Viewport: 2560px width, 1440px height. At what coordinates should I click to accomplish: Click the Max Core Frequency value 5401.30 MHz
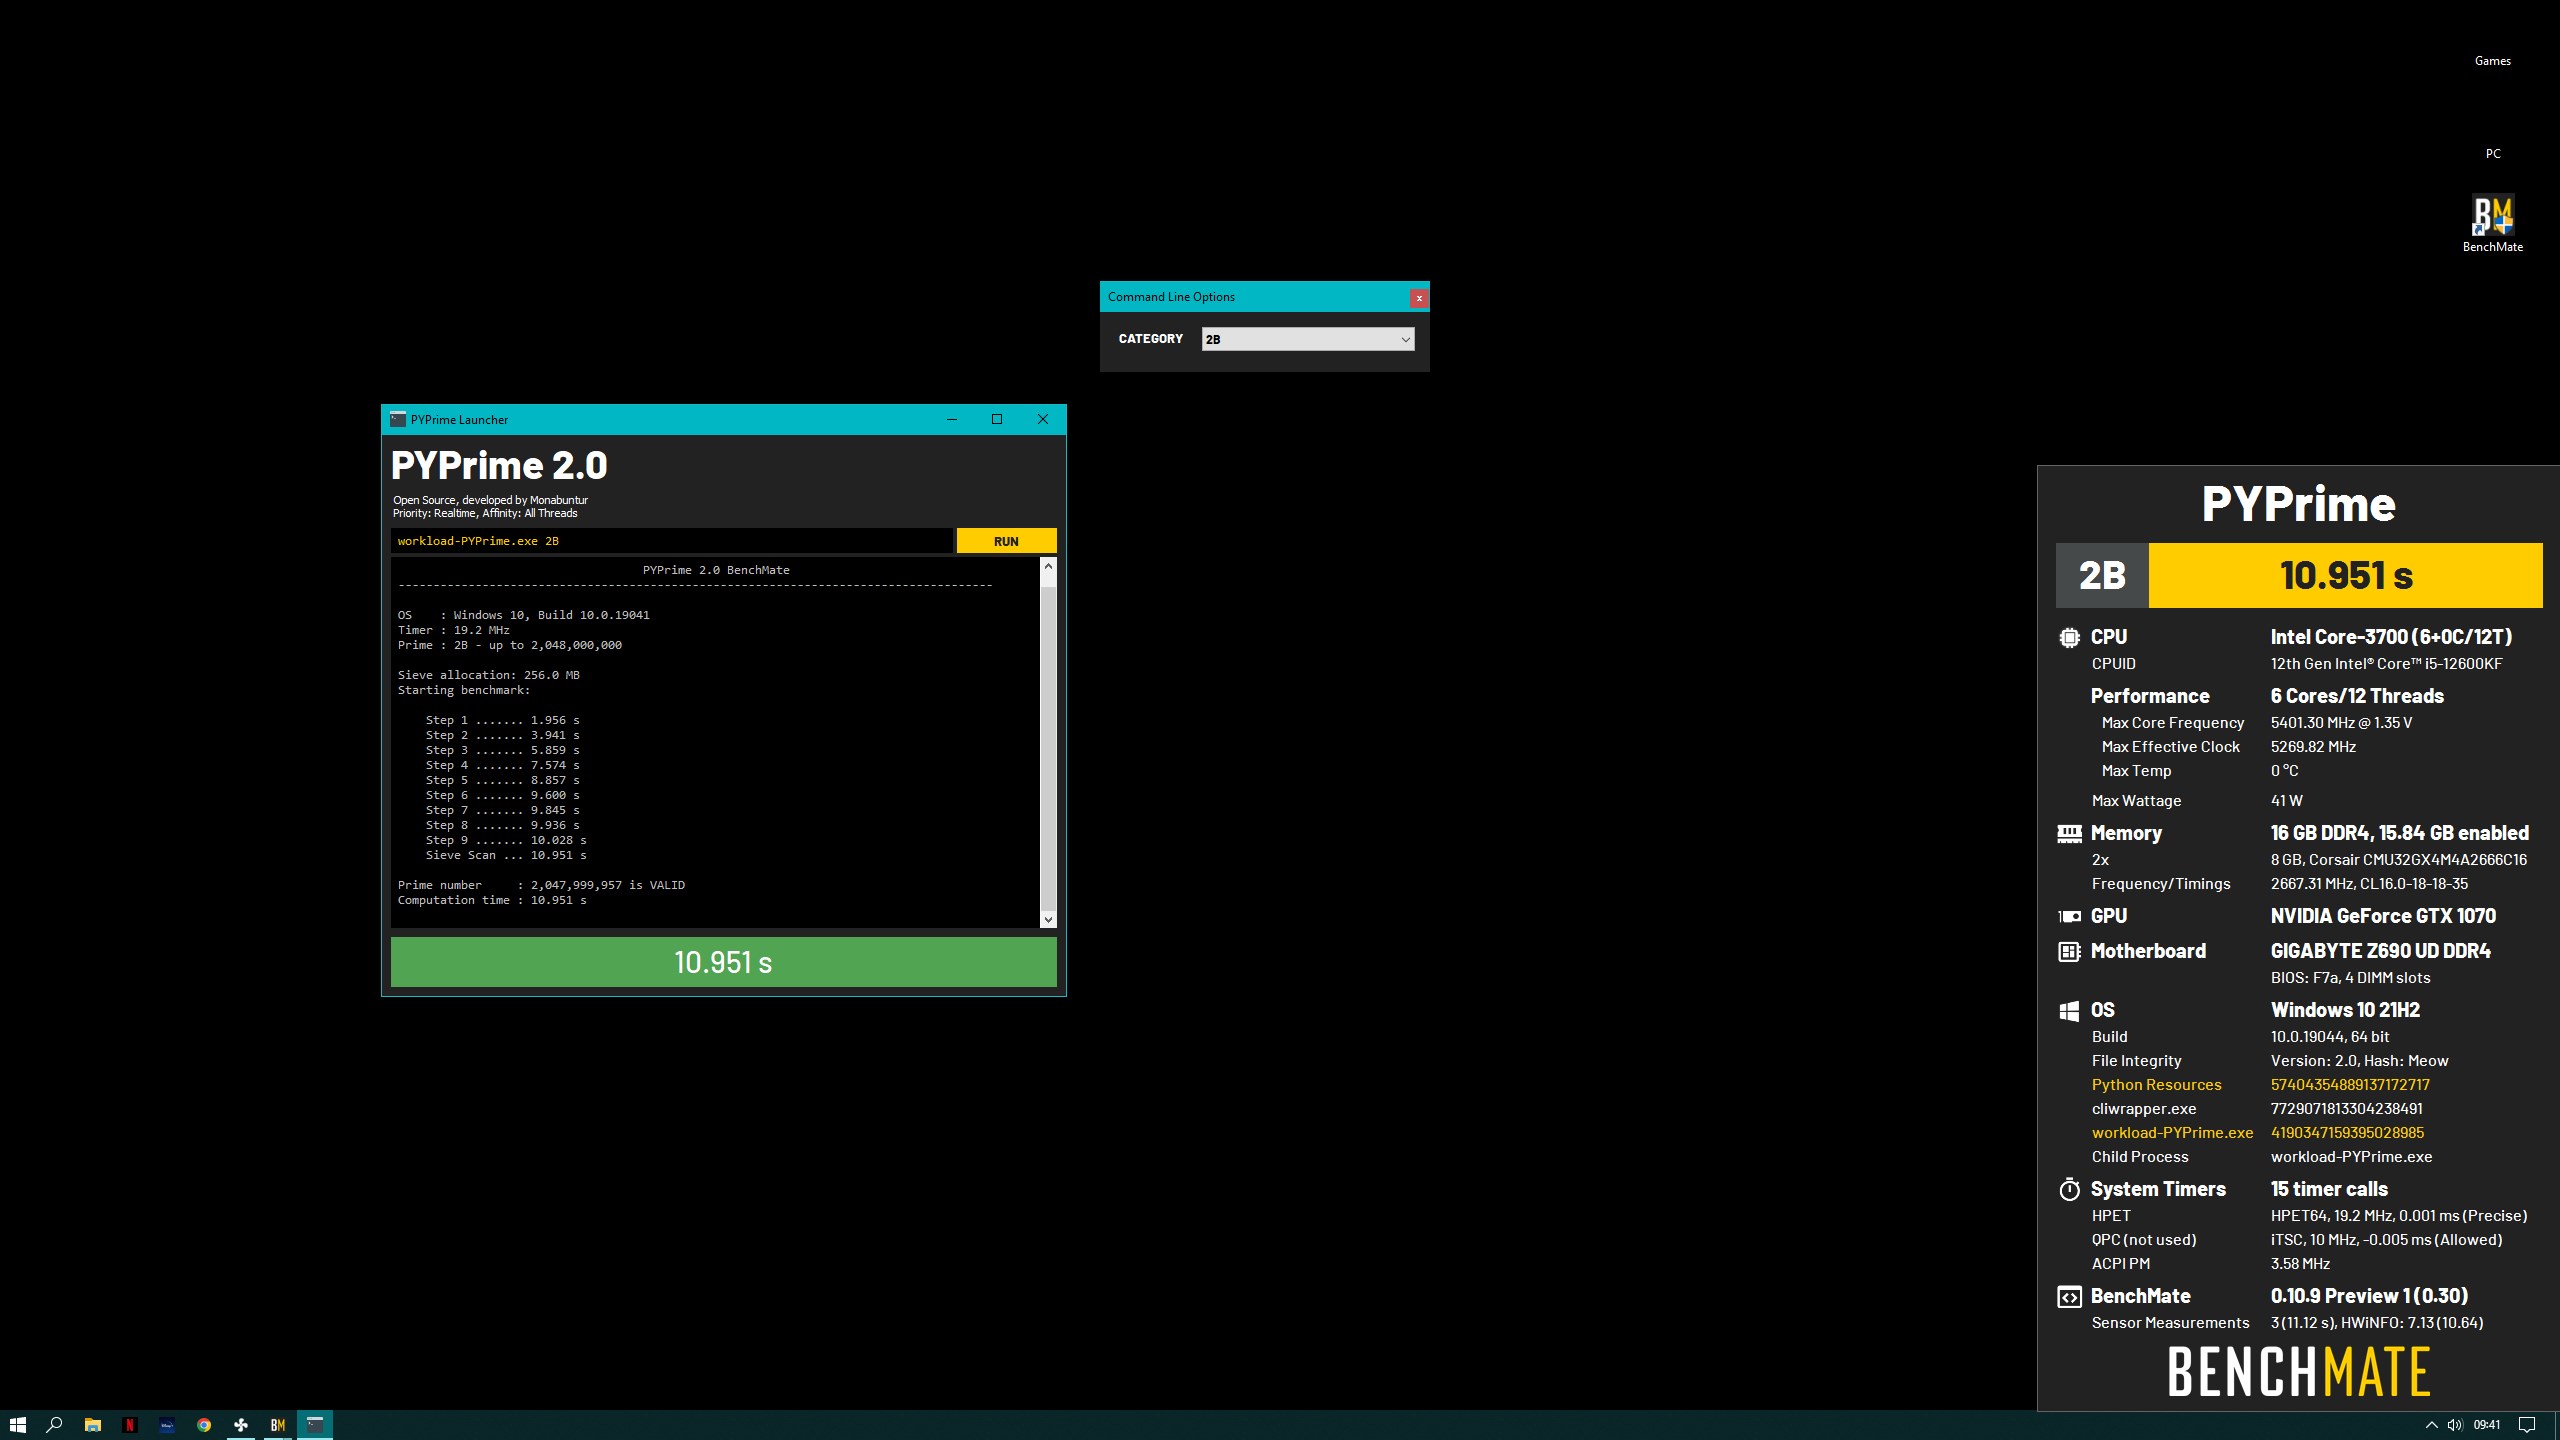tap(2341, 723)
